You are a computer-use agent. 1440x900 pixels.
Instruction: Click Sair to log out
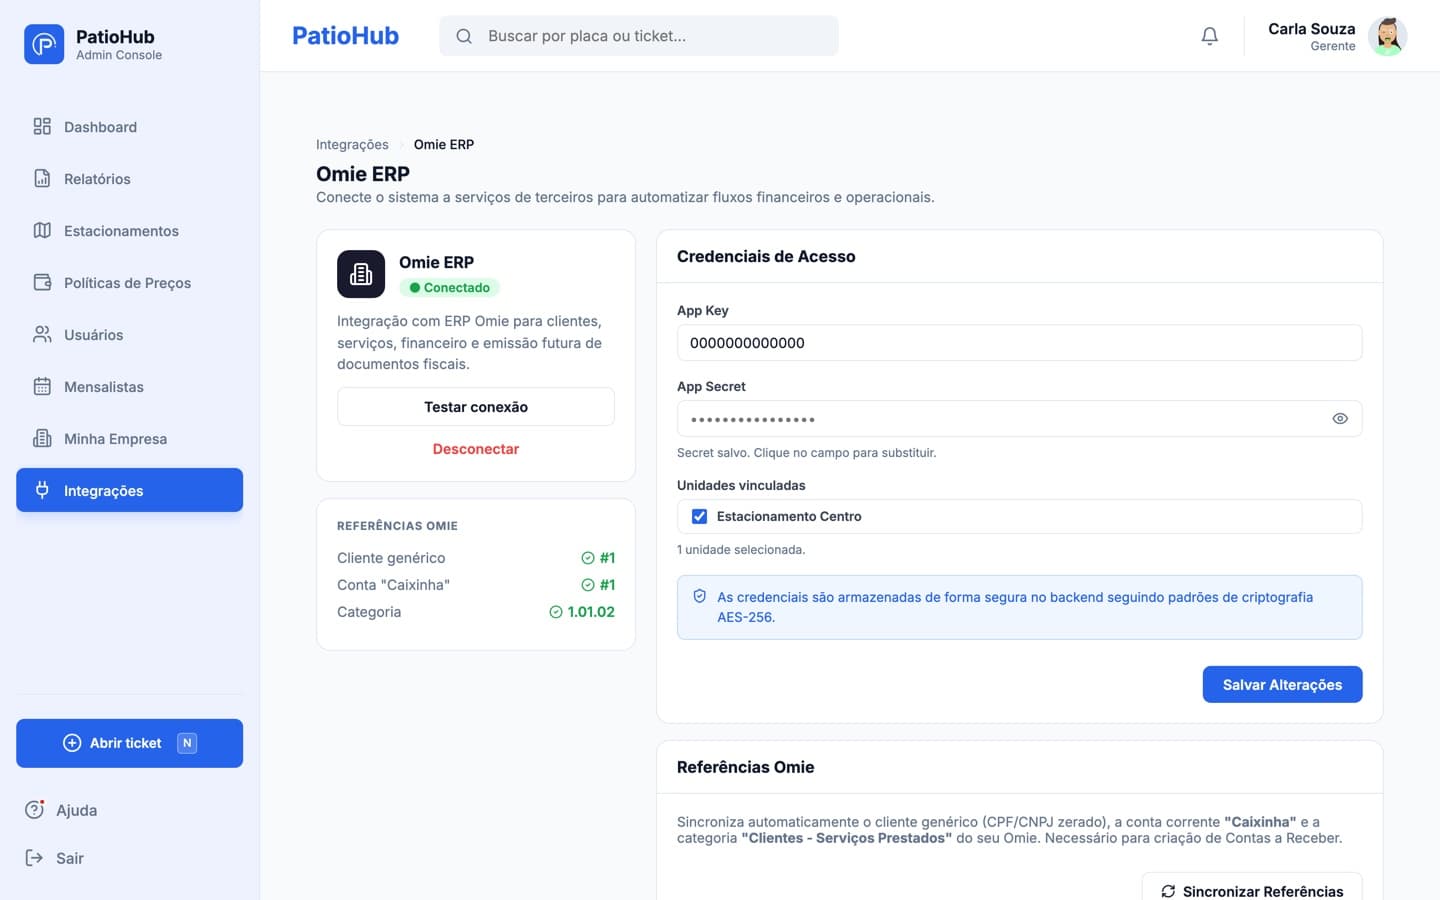(55, 858)
